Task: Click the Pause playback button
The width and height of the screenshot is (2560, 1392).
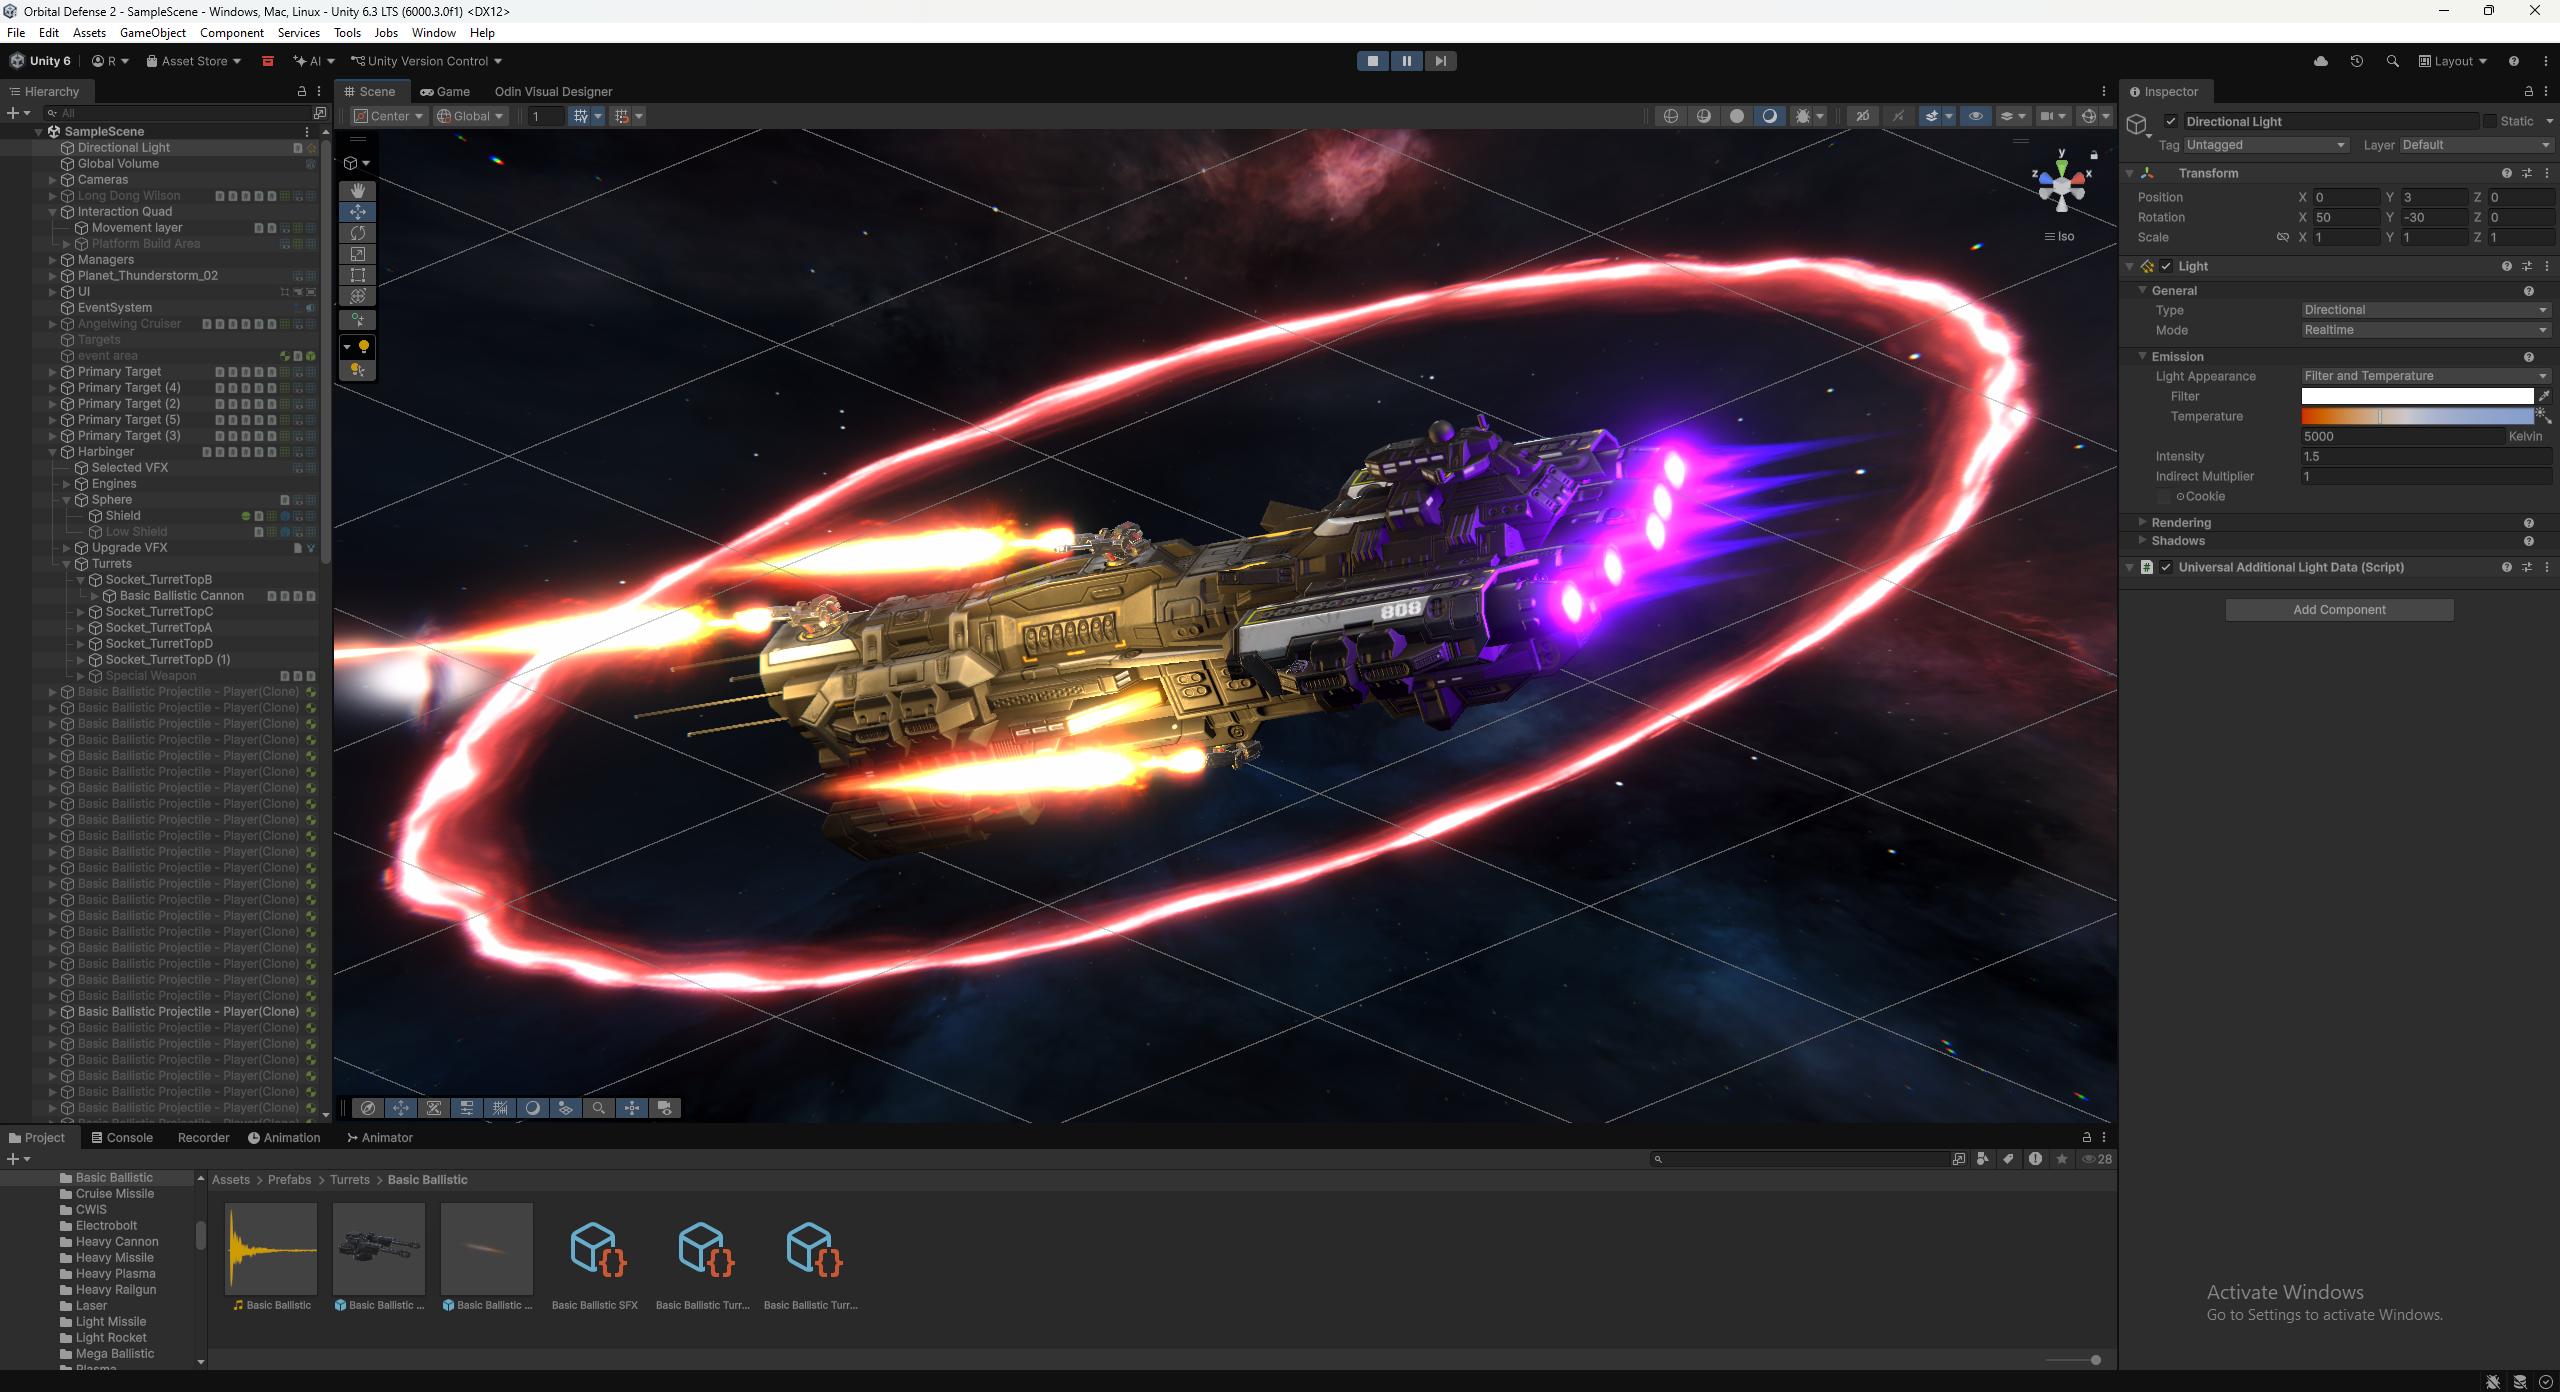Action: (1406, 61)
